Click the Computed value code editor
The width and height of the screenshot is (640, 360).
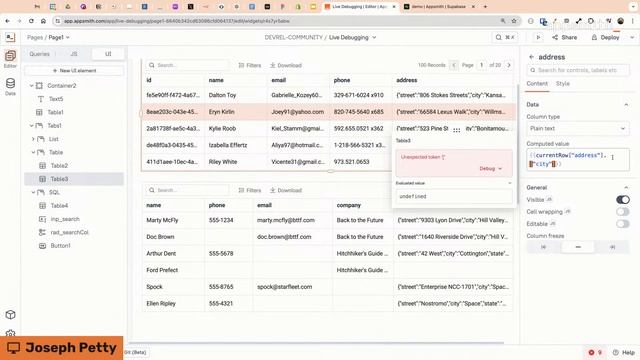tap(578, 160)
